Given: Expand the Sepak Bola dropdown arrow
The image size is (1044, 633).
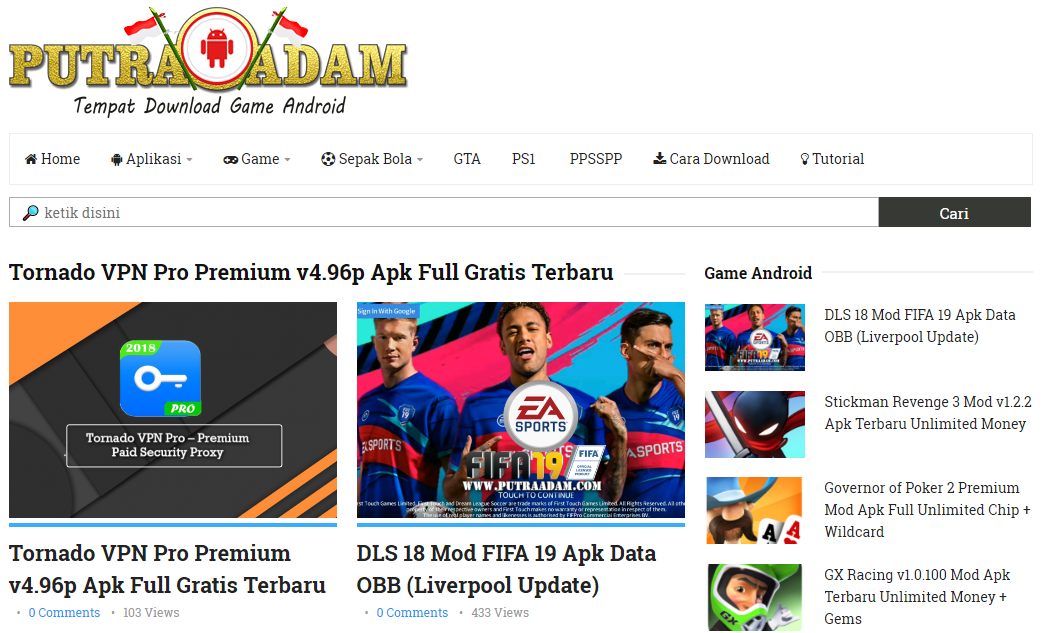Looking at the screenshot, I should pyautogui.click(x=419, y=160).
